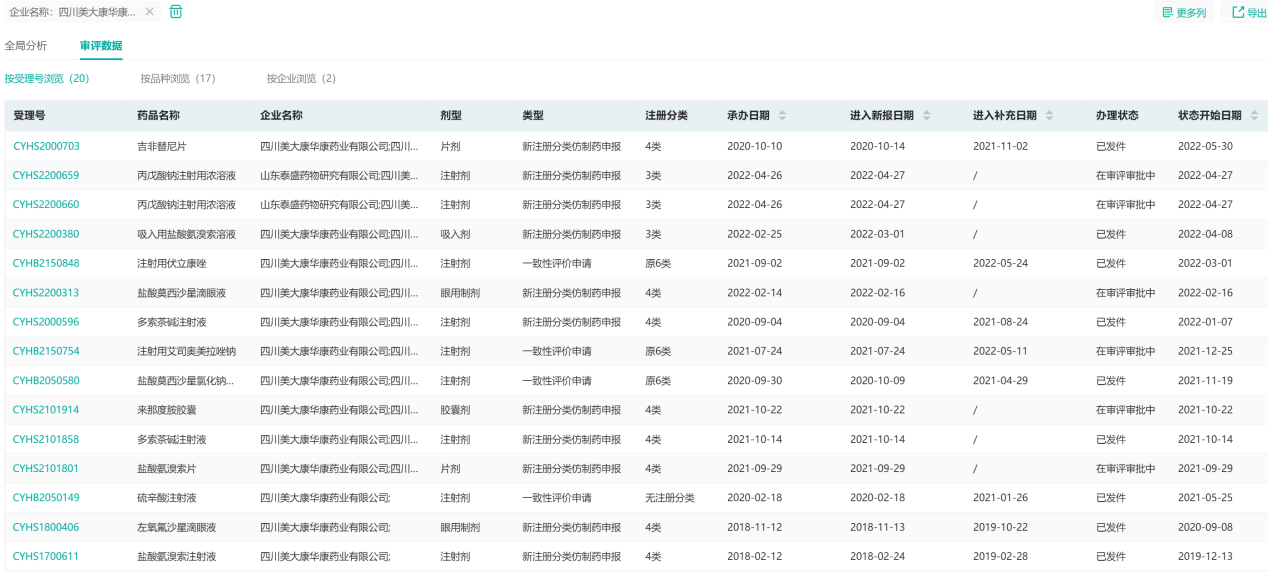Select drug name 吸入用盐酸氨溴索溶液
Viewport: 1268px width, 579px height.
click(x=186, y=234)
